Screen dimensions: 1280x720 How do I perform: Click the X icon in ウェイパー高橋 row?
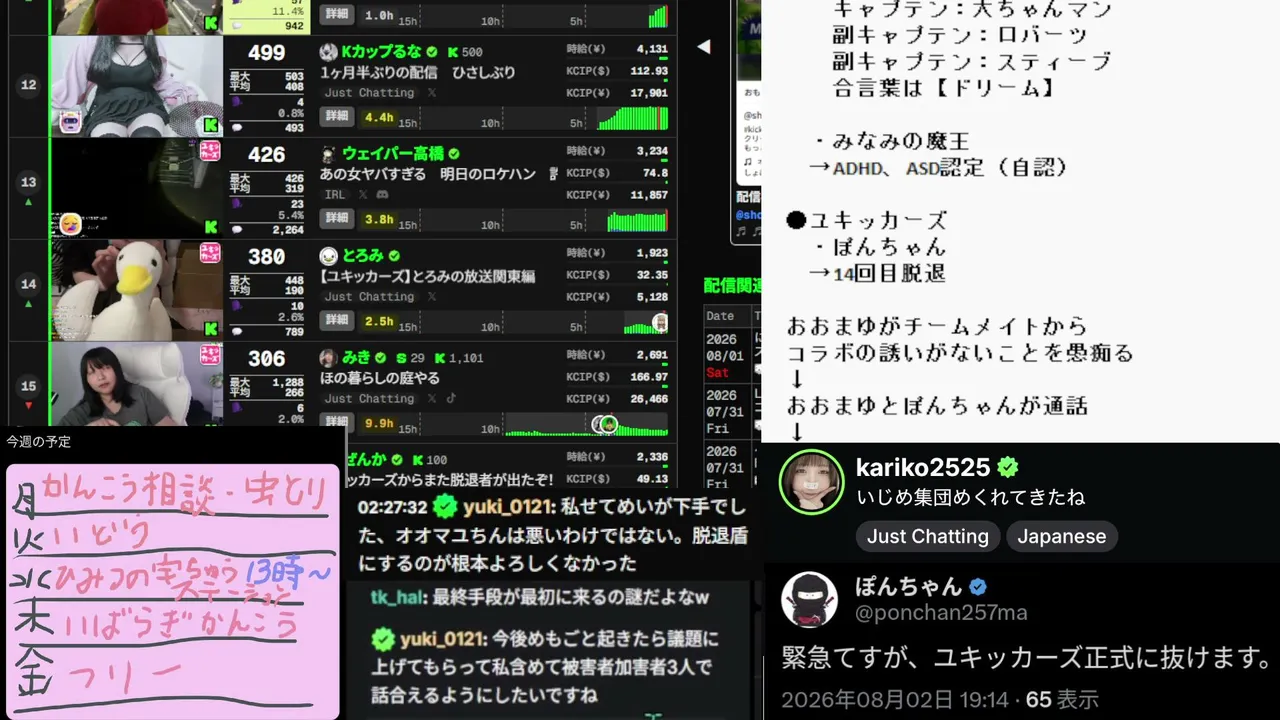[x=362, y=195]
